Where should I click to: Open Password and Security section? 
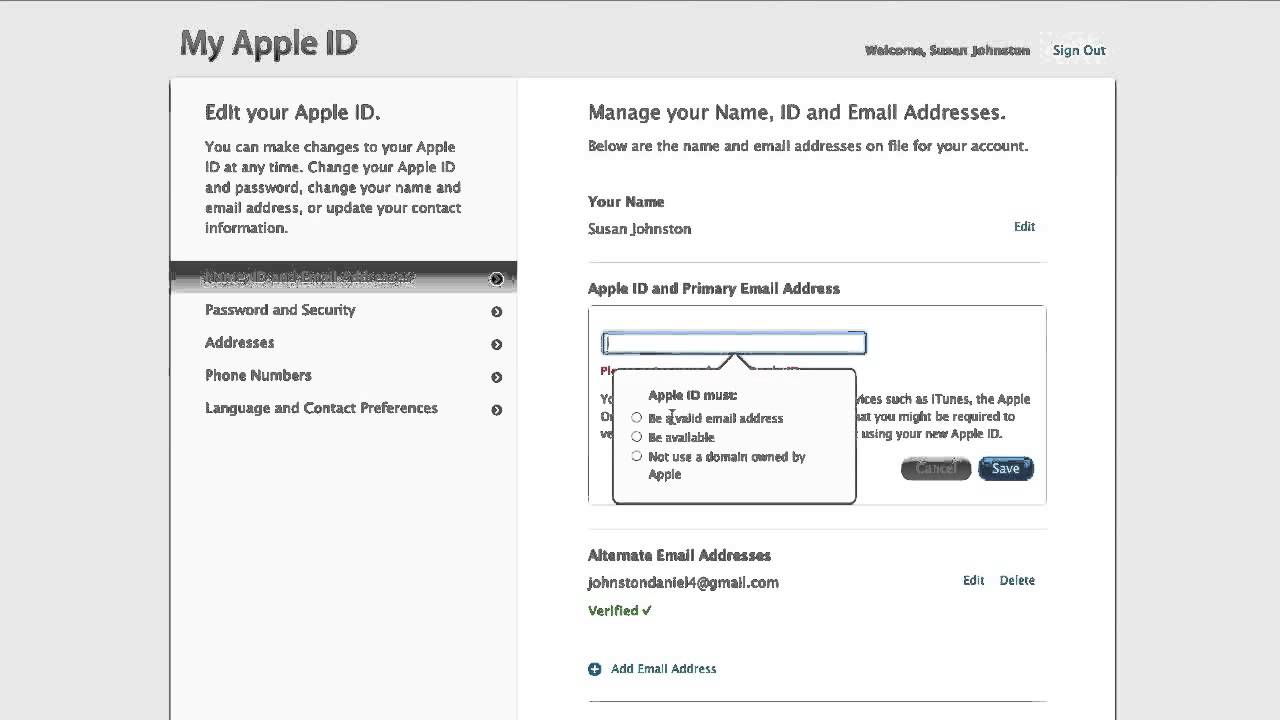tap(280, 310)
